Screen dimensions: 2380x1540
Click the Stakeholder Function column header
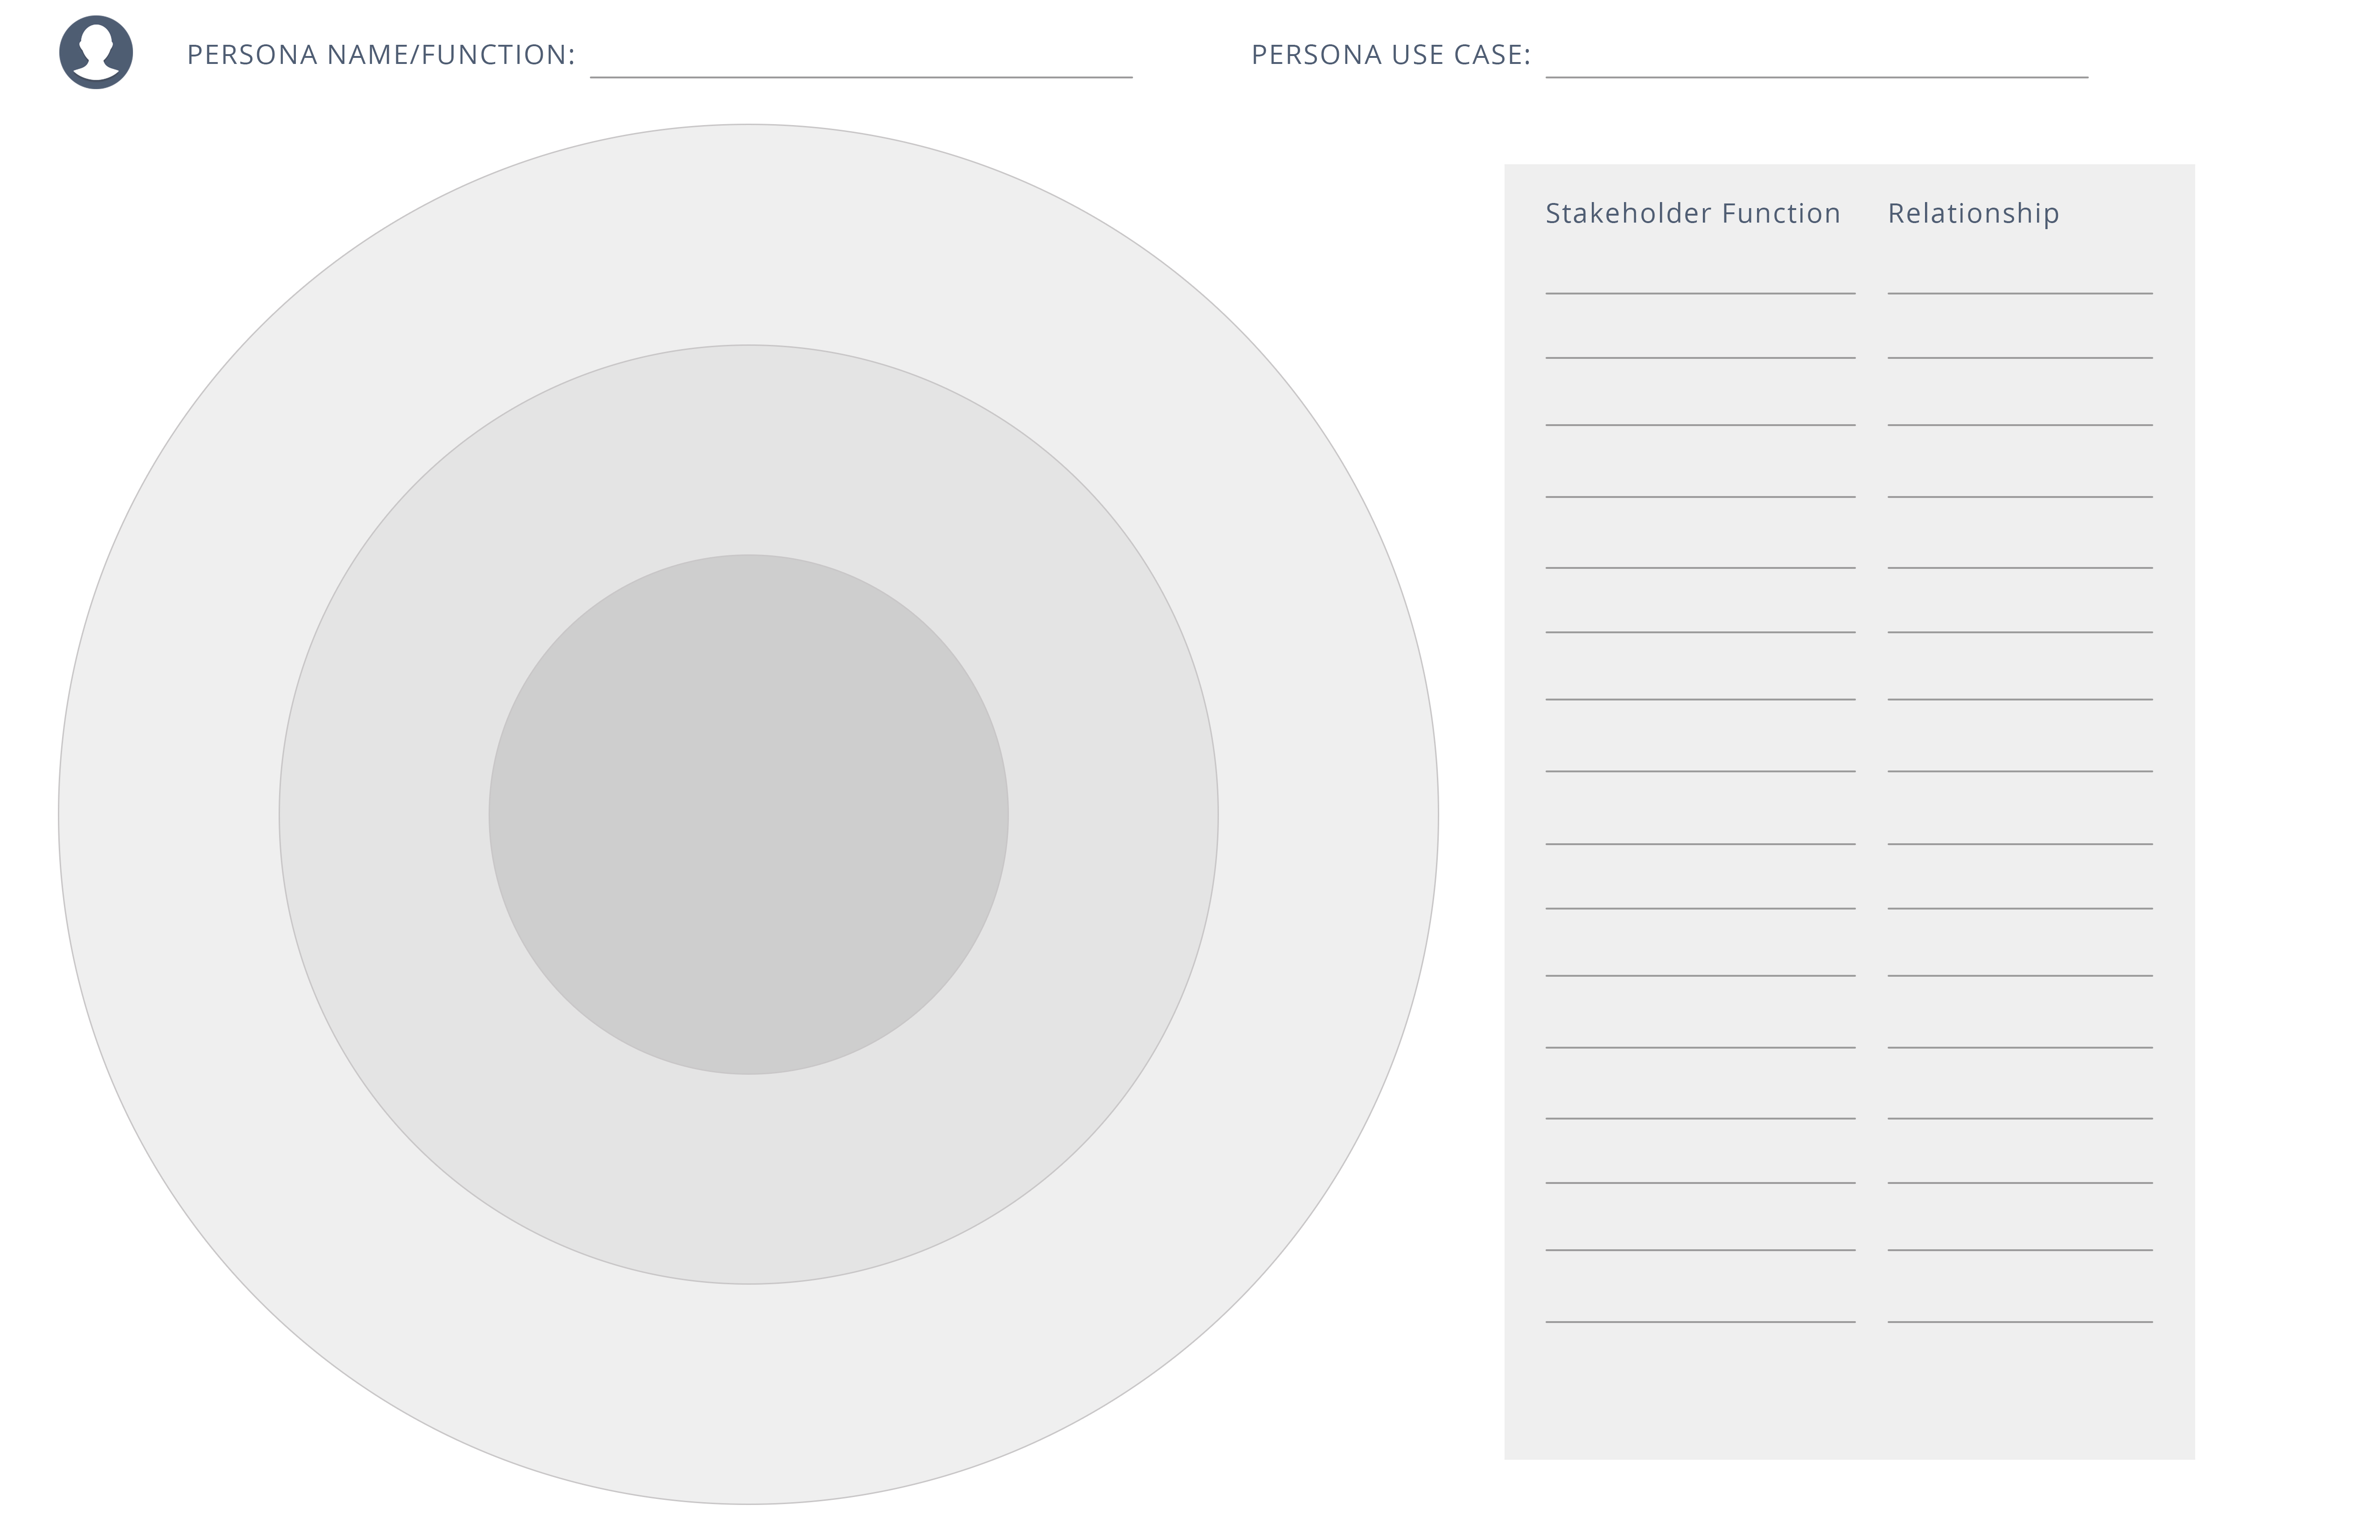point(1692,213)
